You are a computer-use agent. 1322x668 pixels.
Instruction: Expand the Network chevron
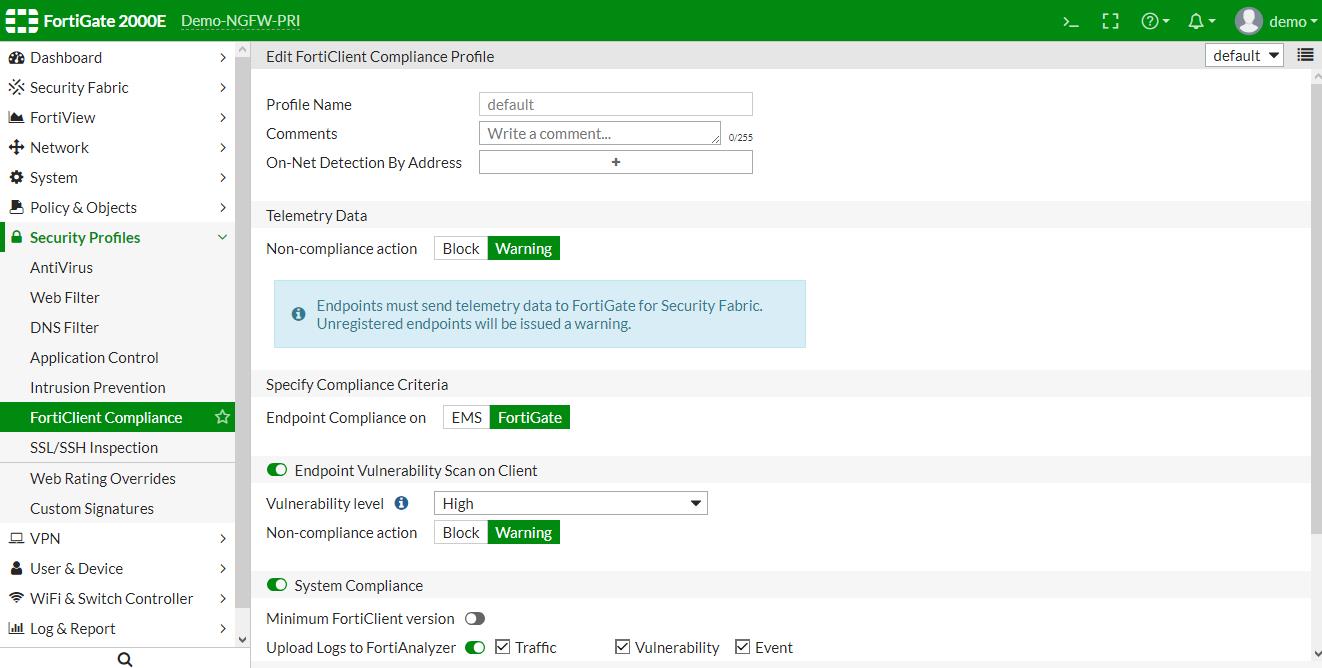222,148
